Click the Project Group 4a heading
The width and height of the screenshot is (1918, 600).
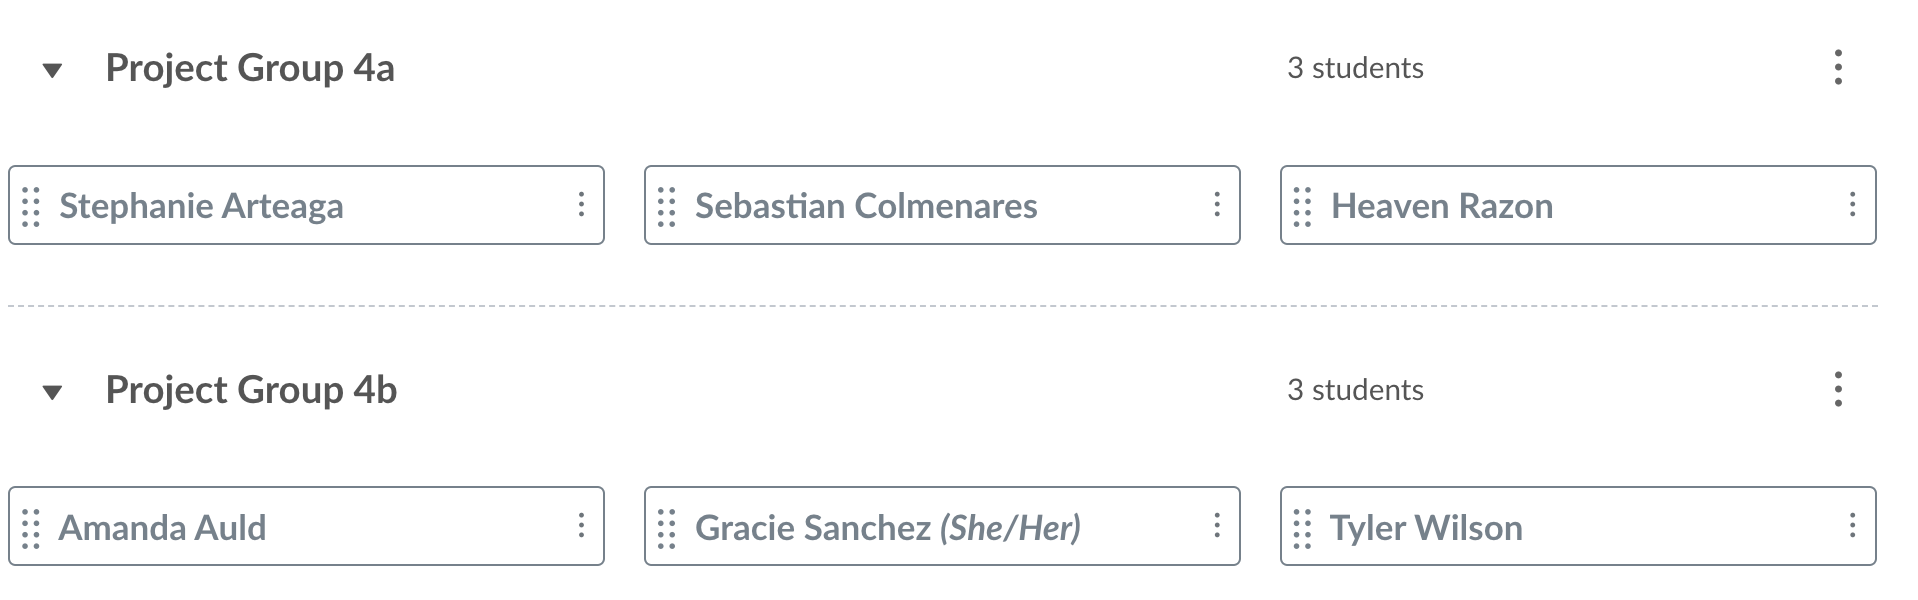pyautogui.click(x=250, y=68)
